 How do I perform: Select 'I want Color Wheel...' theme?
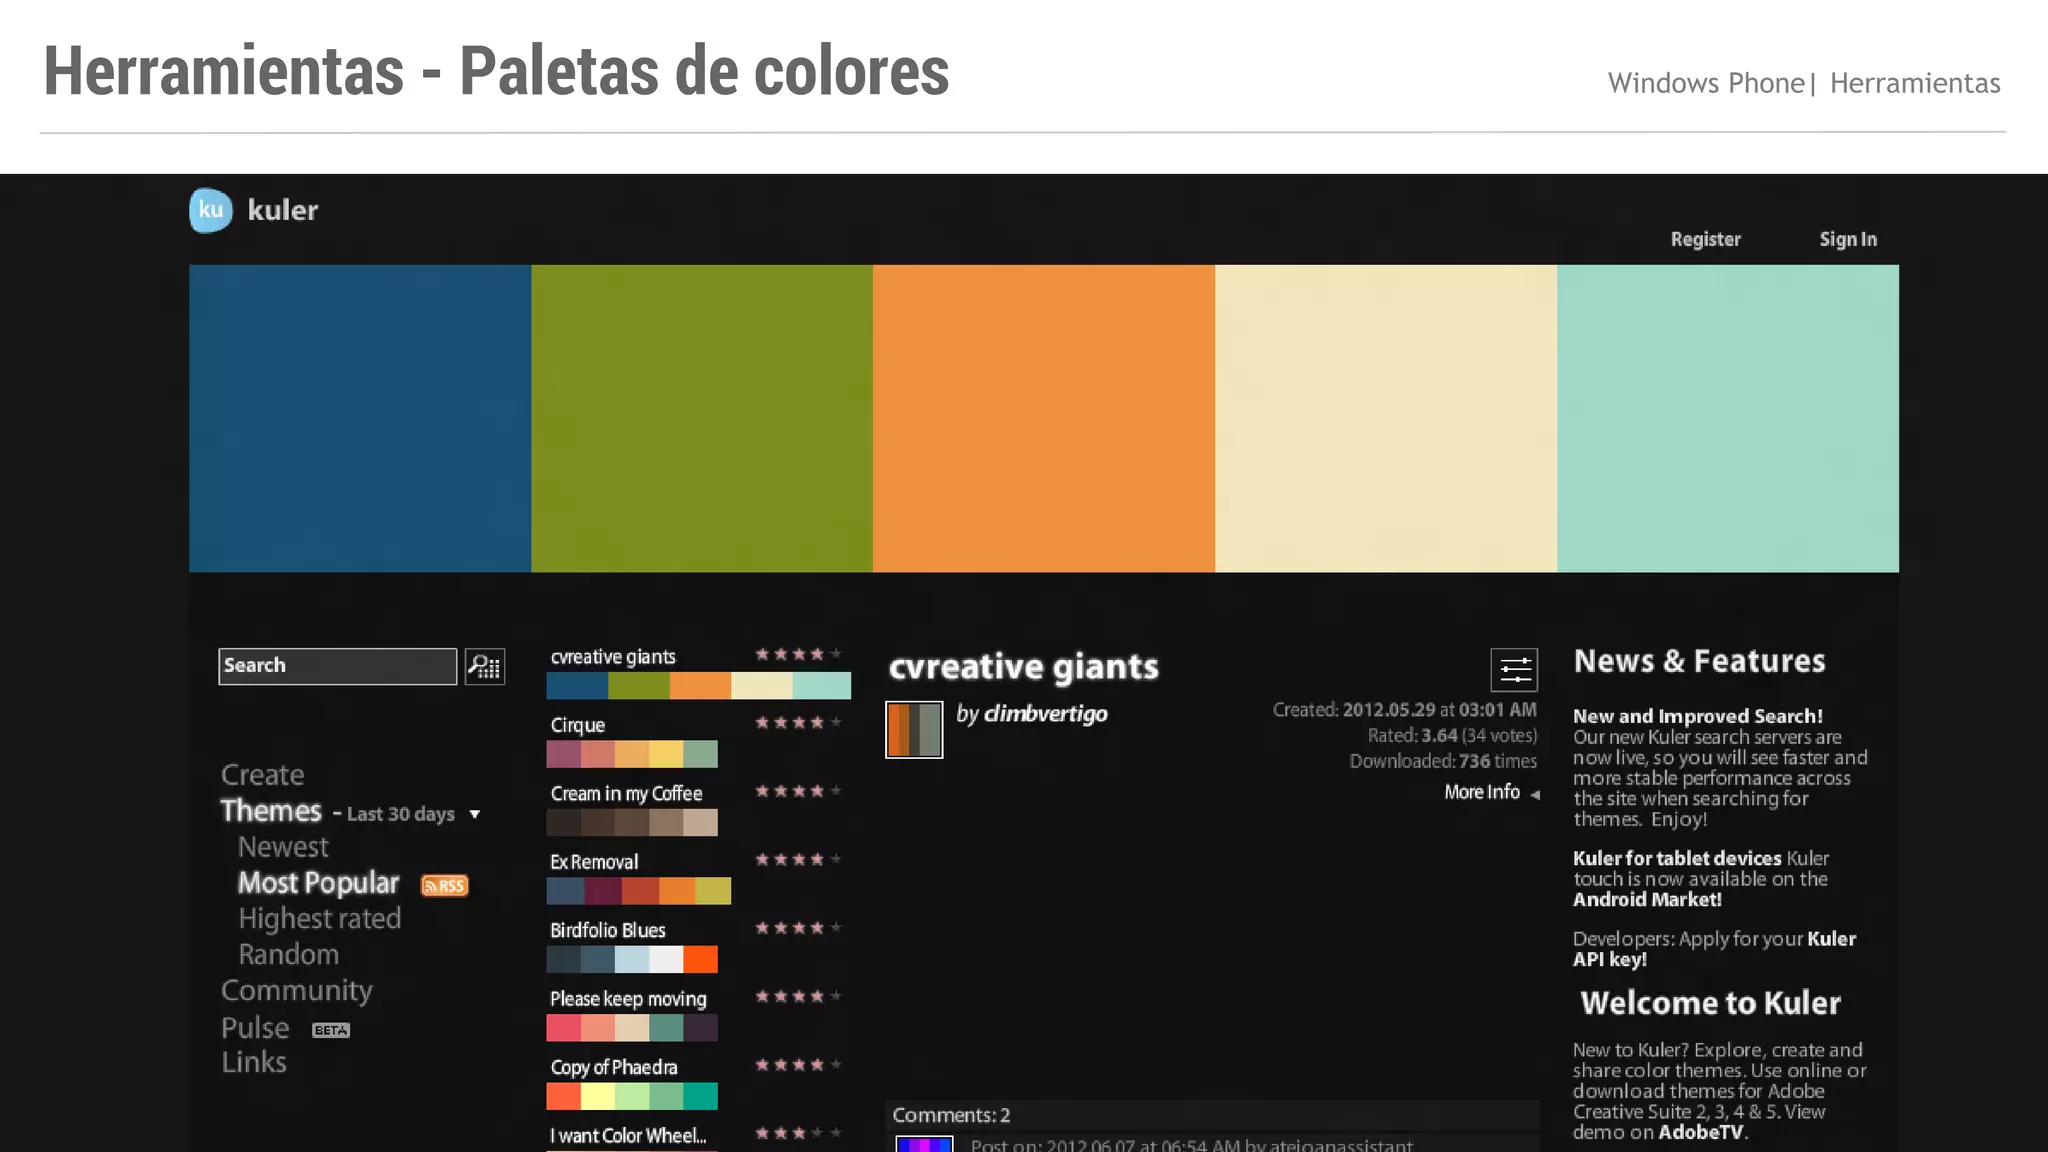pos(628,1136)
